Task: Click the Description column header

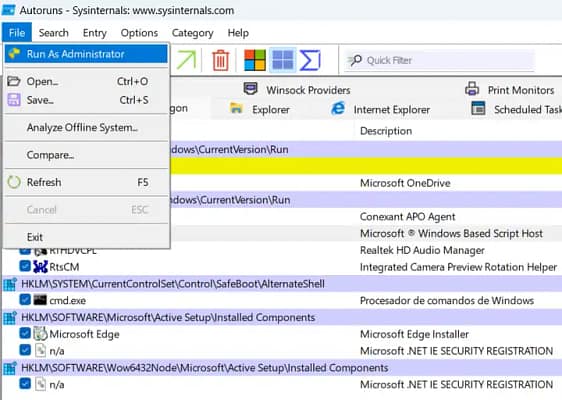Action: coord(386,131)
